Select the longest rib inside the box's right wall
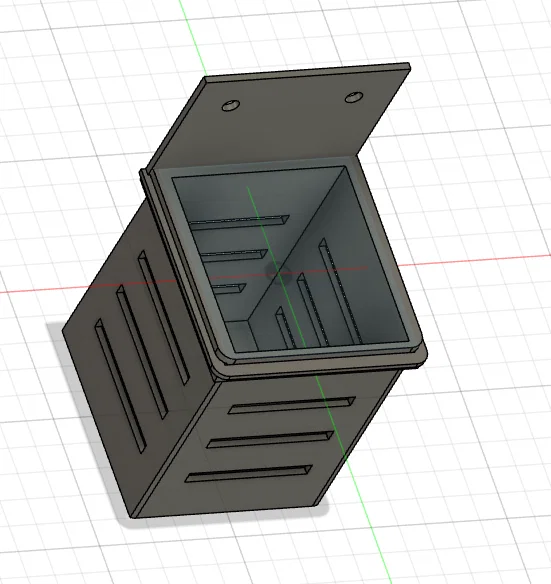551x584 pixels. tap(340, 291)
